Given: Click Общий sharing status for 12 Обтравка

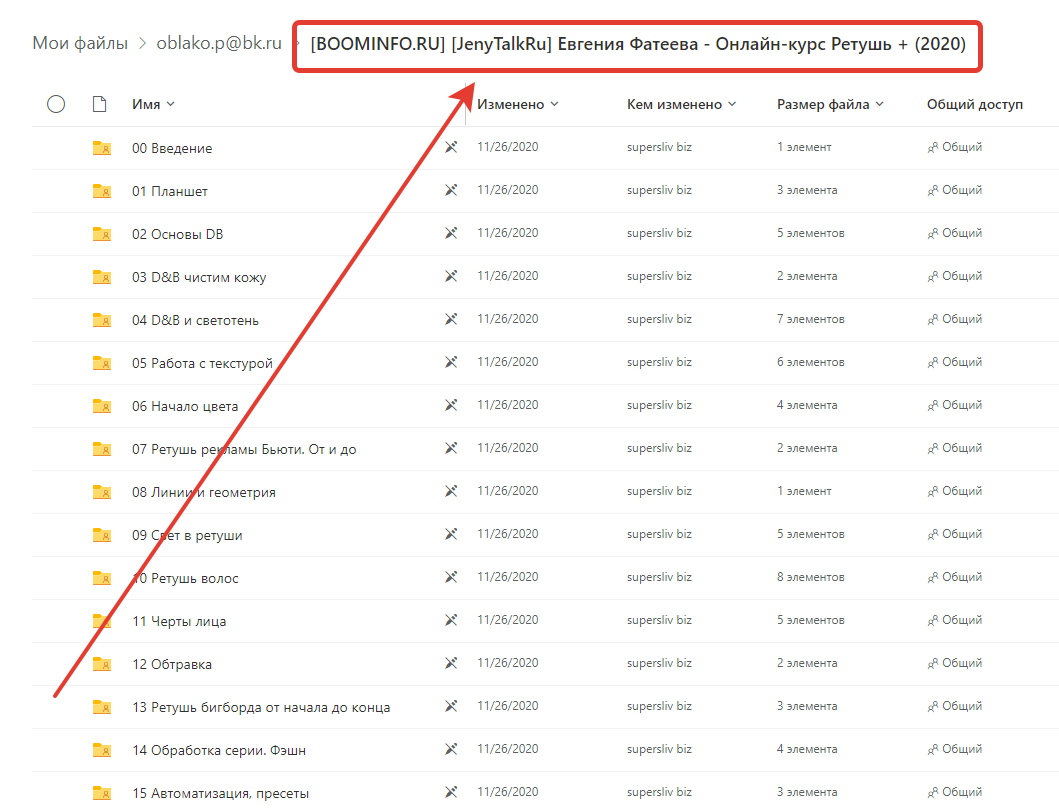Looking at the screenshot, I should pos(962,663).
